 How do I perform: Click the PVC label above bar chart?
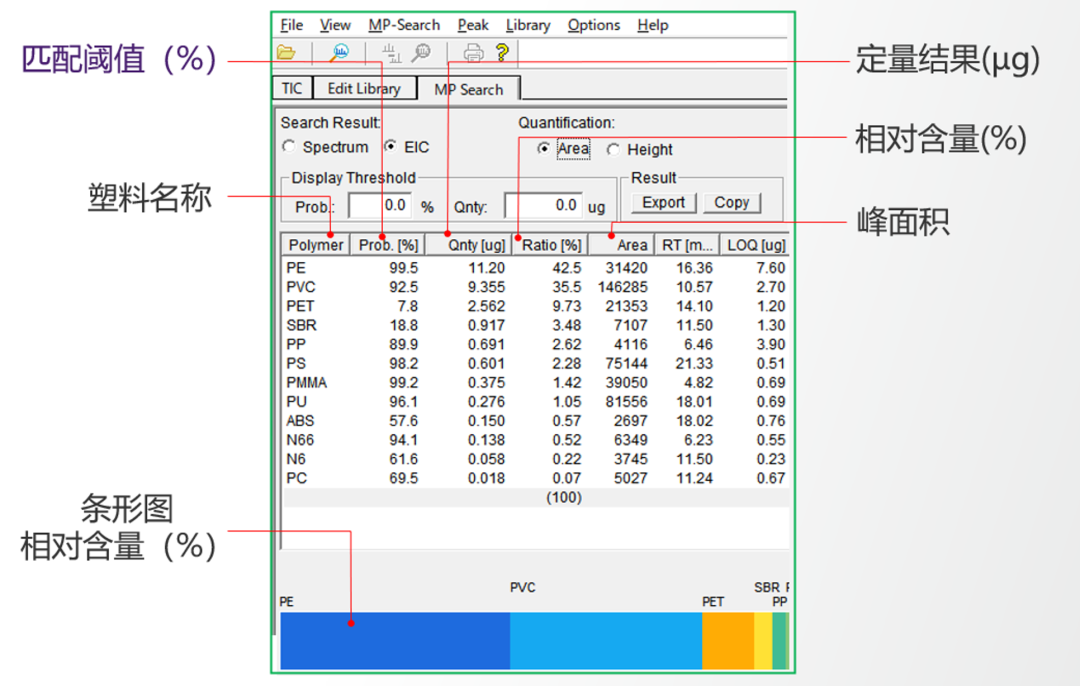click(x=523, y=588)
